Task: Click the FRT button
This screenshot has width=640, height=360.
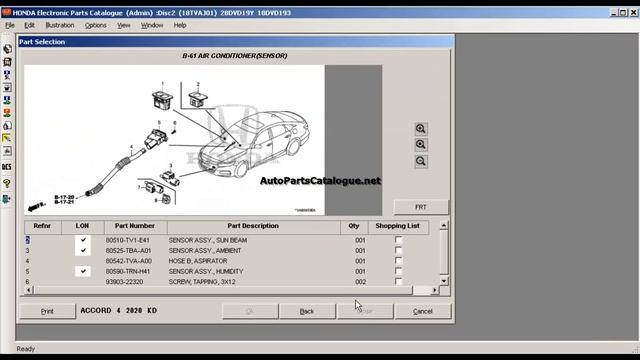Action: [x=421, y=207]
